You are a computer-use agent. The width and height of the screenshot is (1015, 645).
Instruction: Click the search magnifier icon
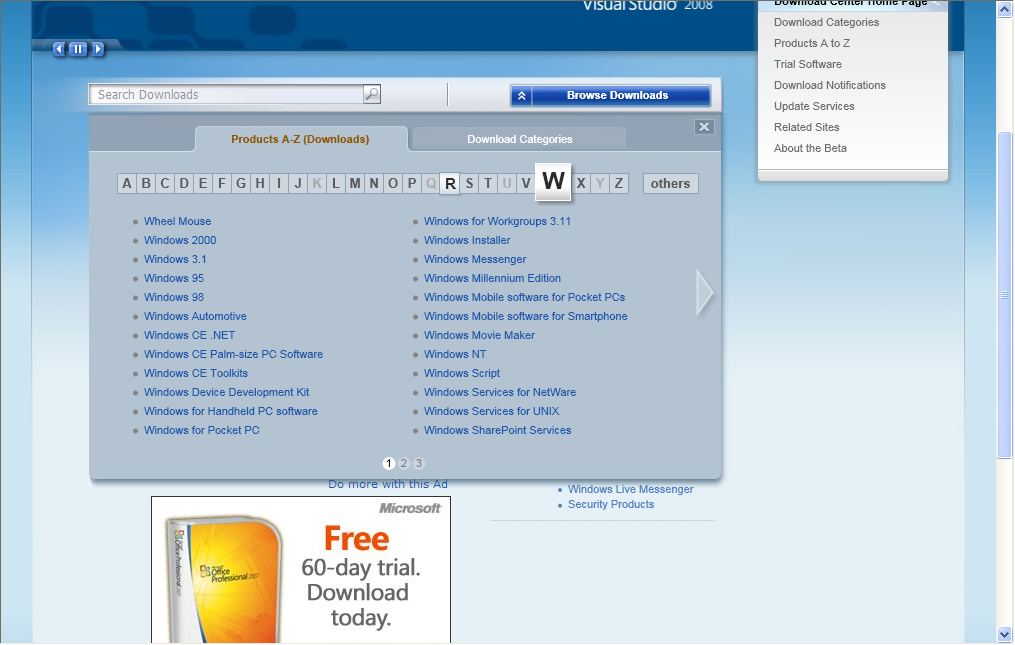[x=371, y=95]
